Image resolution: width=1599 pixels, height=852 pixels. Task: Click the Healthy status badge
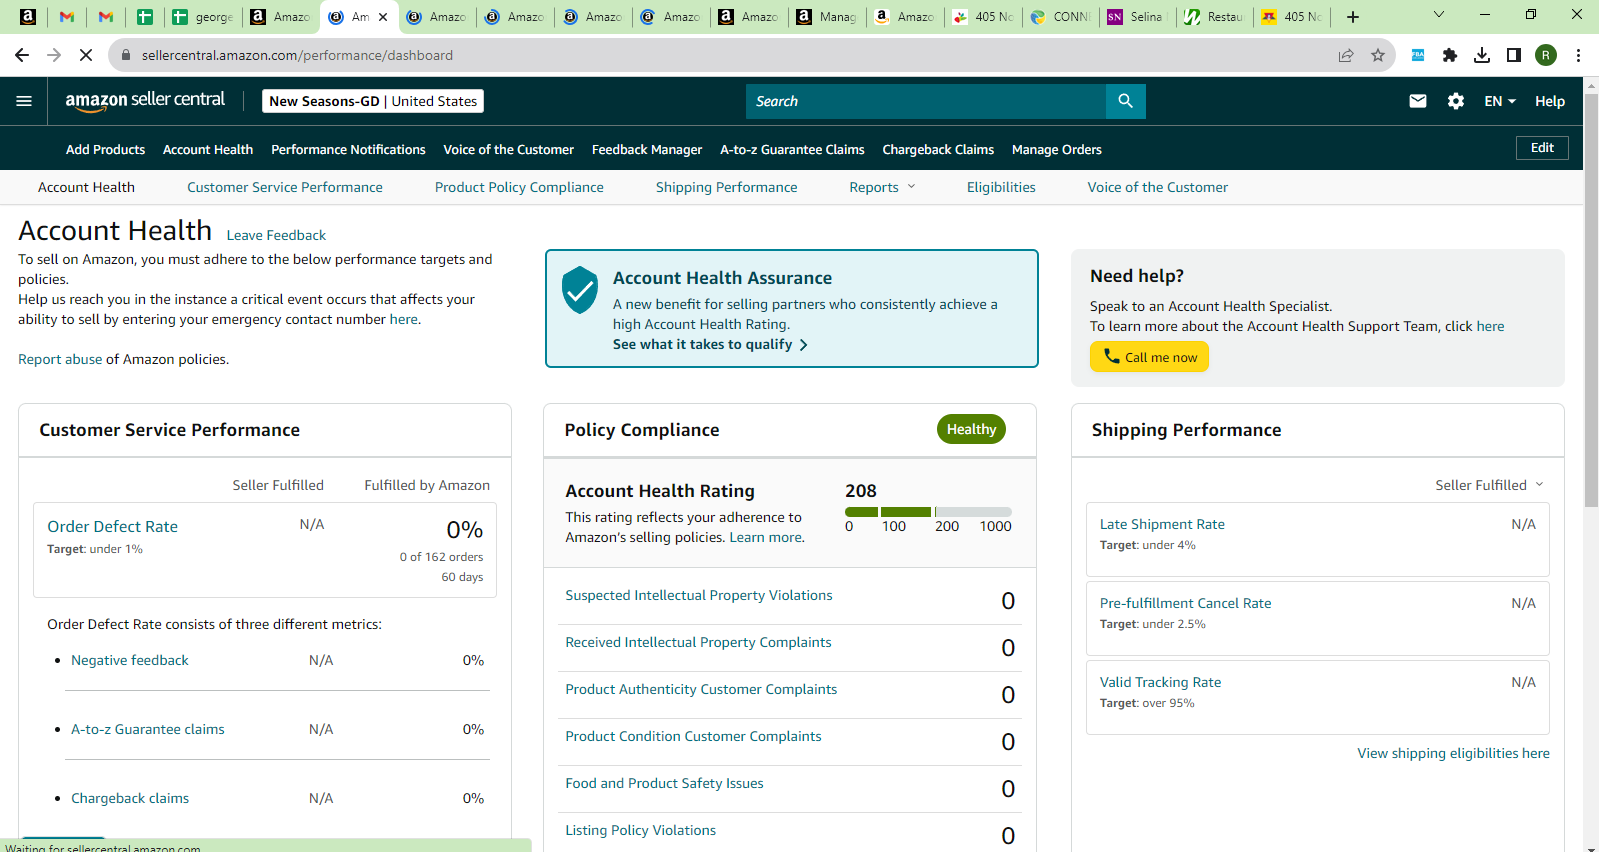click(x=971, y=429)
